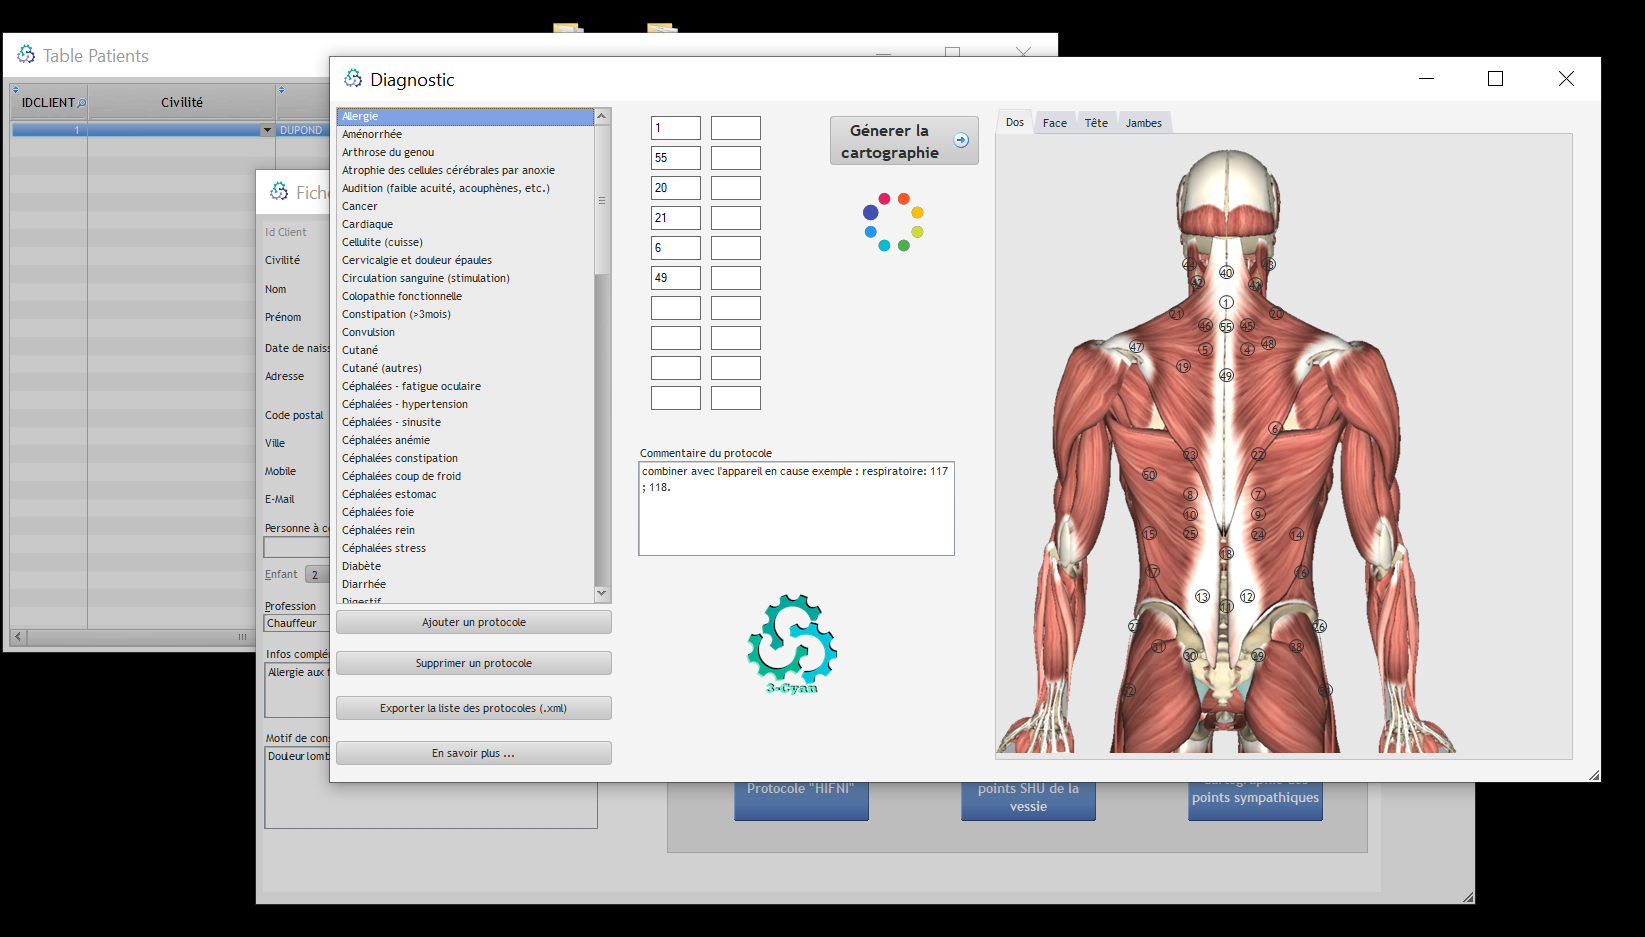Click point 13 on the lower back
The width and height of the screenshot is (1645, 937).
pyautogui.click(x=1202, y=596)
